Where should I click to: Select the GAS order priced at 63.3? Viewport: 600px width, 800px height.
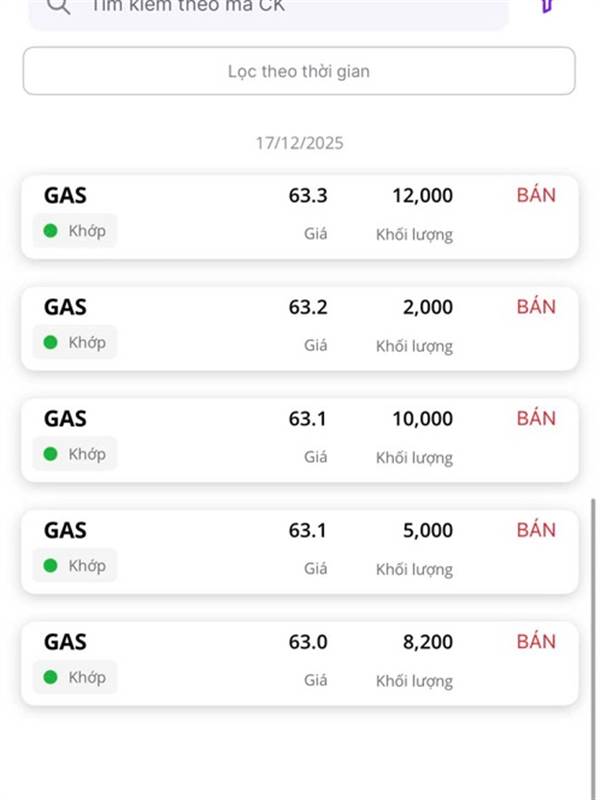(x=299, y=216)
